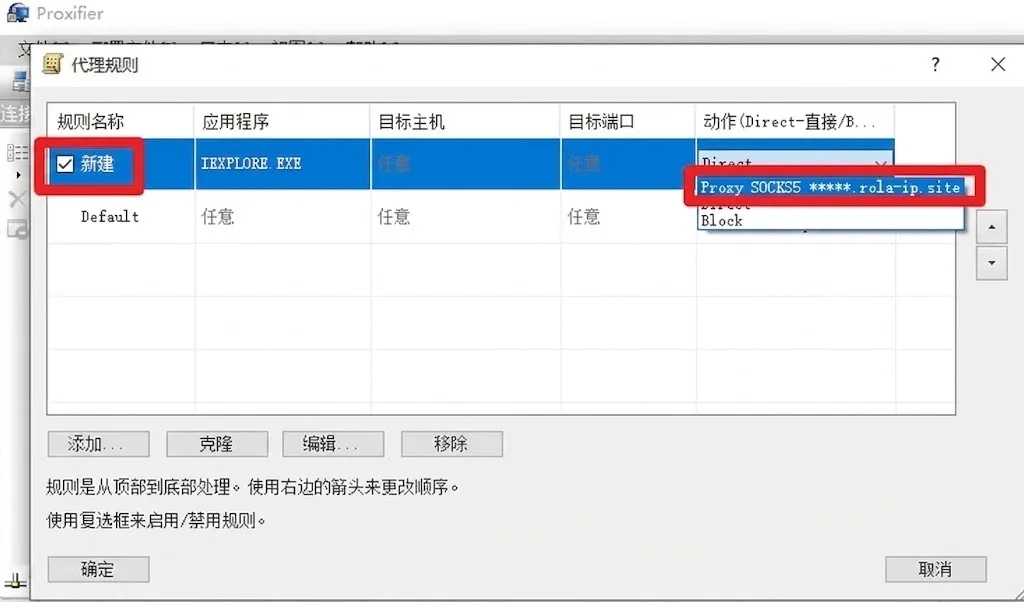Open the dialog help question mark
The image size is (1024, 602).
[x=935, y=64]
